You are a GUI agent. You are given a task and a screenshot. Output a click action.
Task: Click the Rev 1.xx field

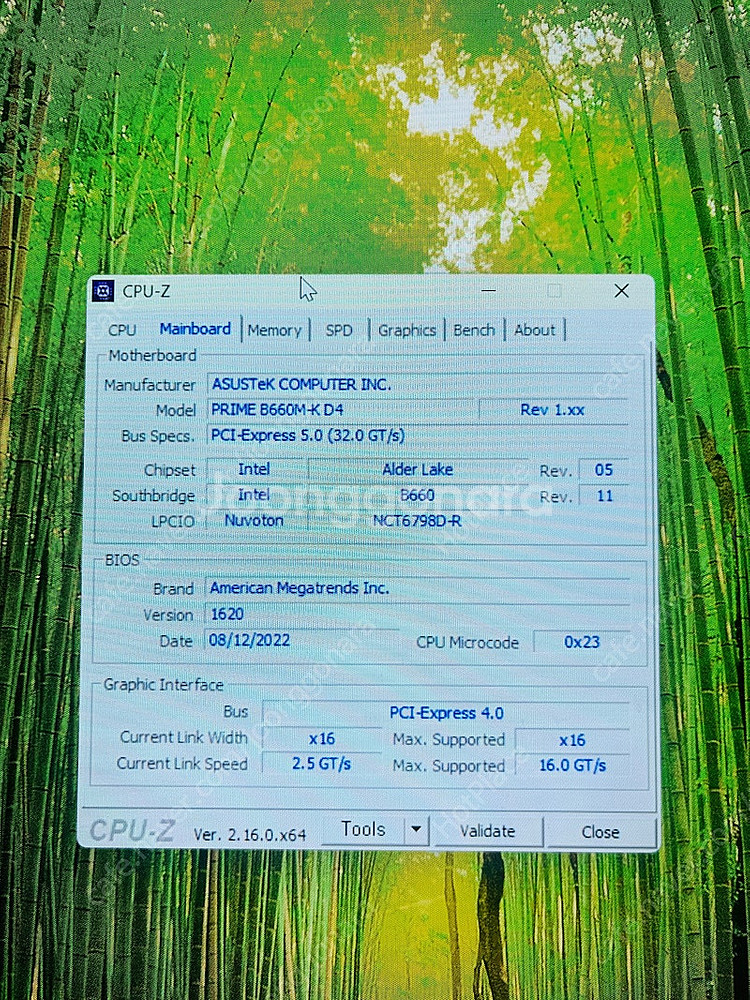tap(553, 410)
